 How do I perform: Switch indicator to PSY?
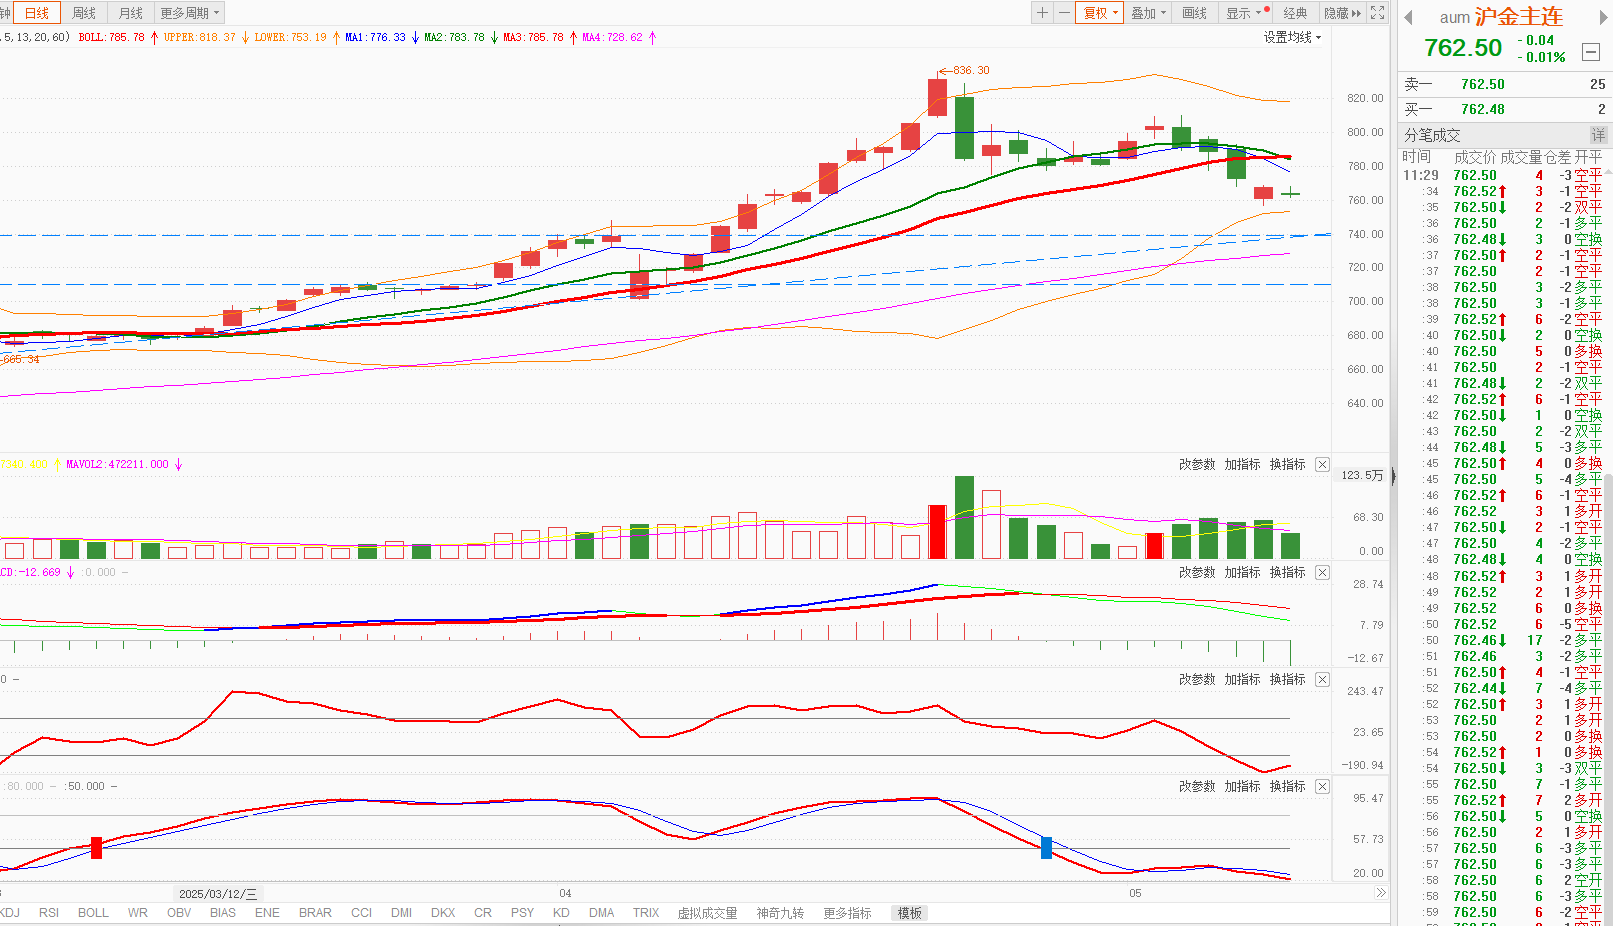pos(522,913)
